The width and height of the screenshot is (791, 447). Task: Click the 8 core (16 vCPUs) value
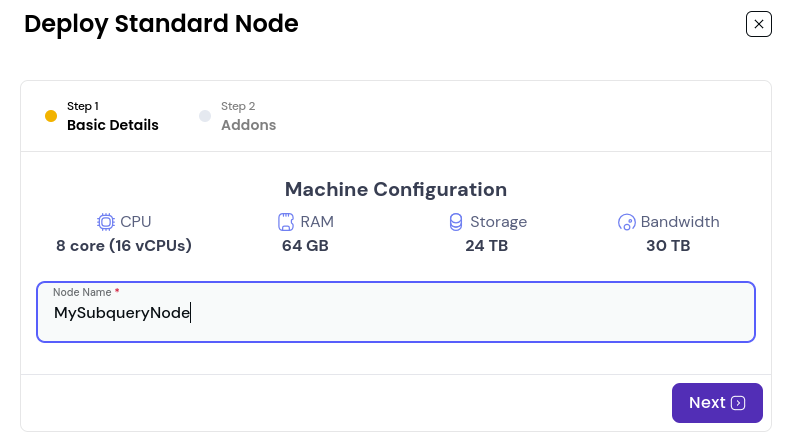124,246
